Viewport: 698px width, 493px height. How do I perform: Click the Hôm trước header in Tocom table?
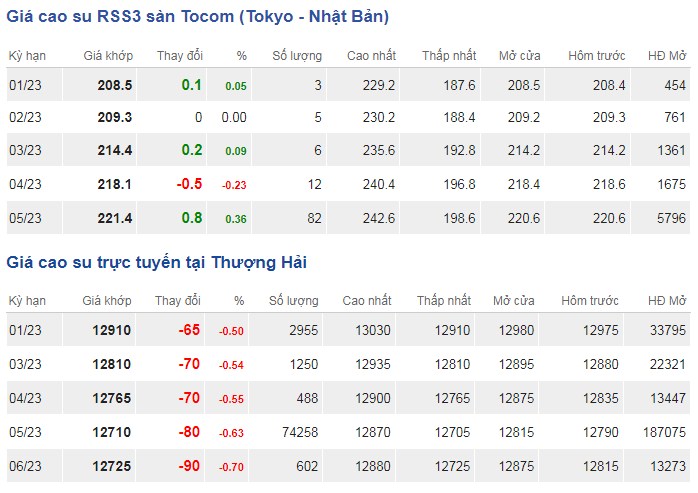point(597,53)
